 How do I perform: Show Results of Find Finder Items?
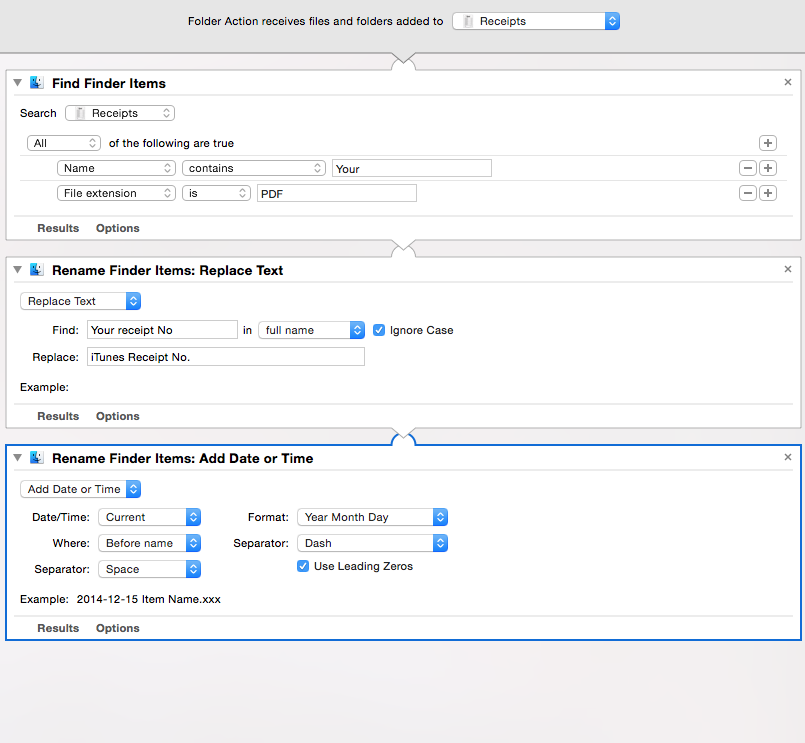(58, 228)
